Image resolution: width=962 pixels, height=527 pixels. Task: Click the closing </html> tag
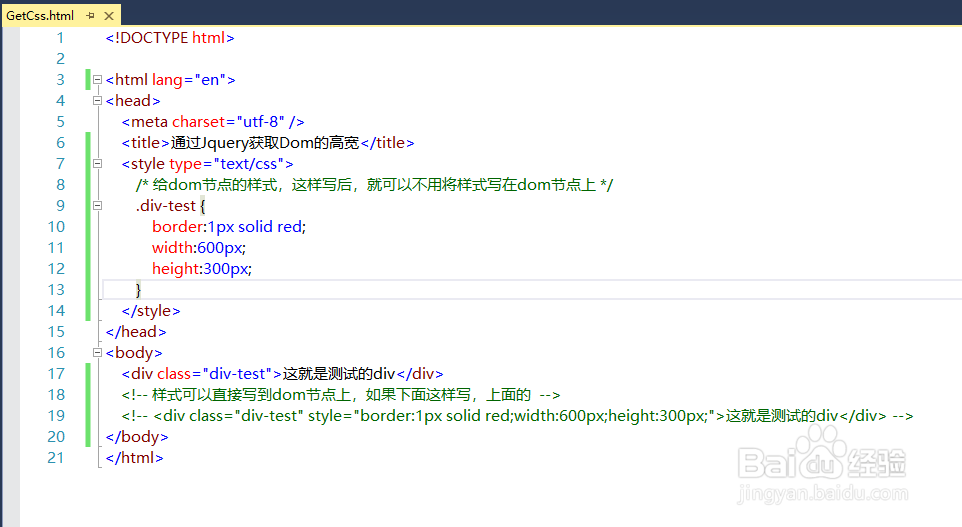pos(134,458)
